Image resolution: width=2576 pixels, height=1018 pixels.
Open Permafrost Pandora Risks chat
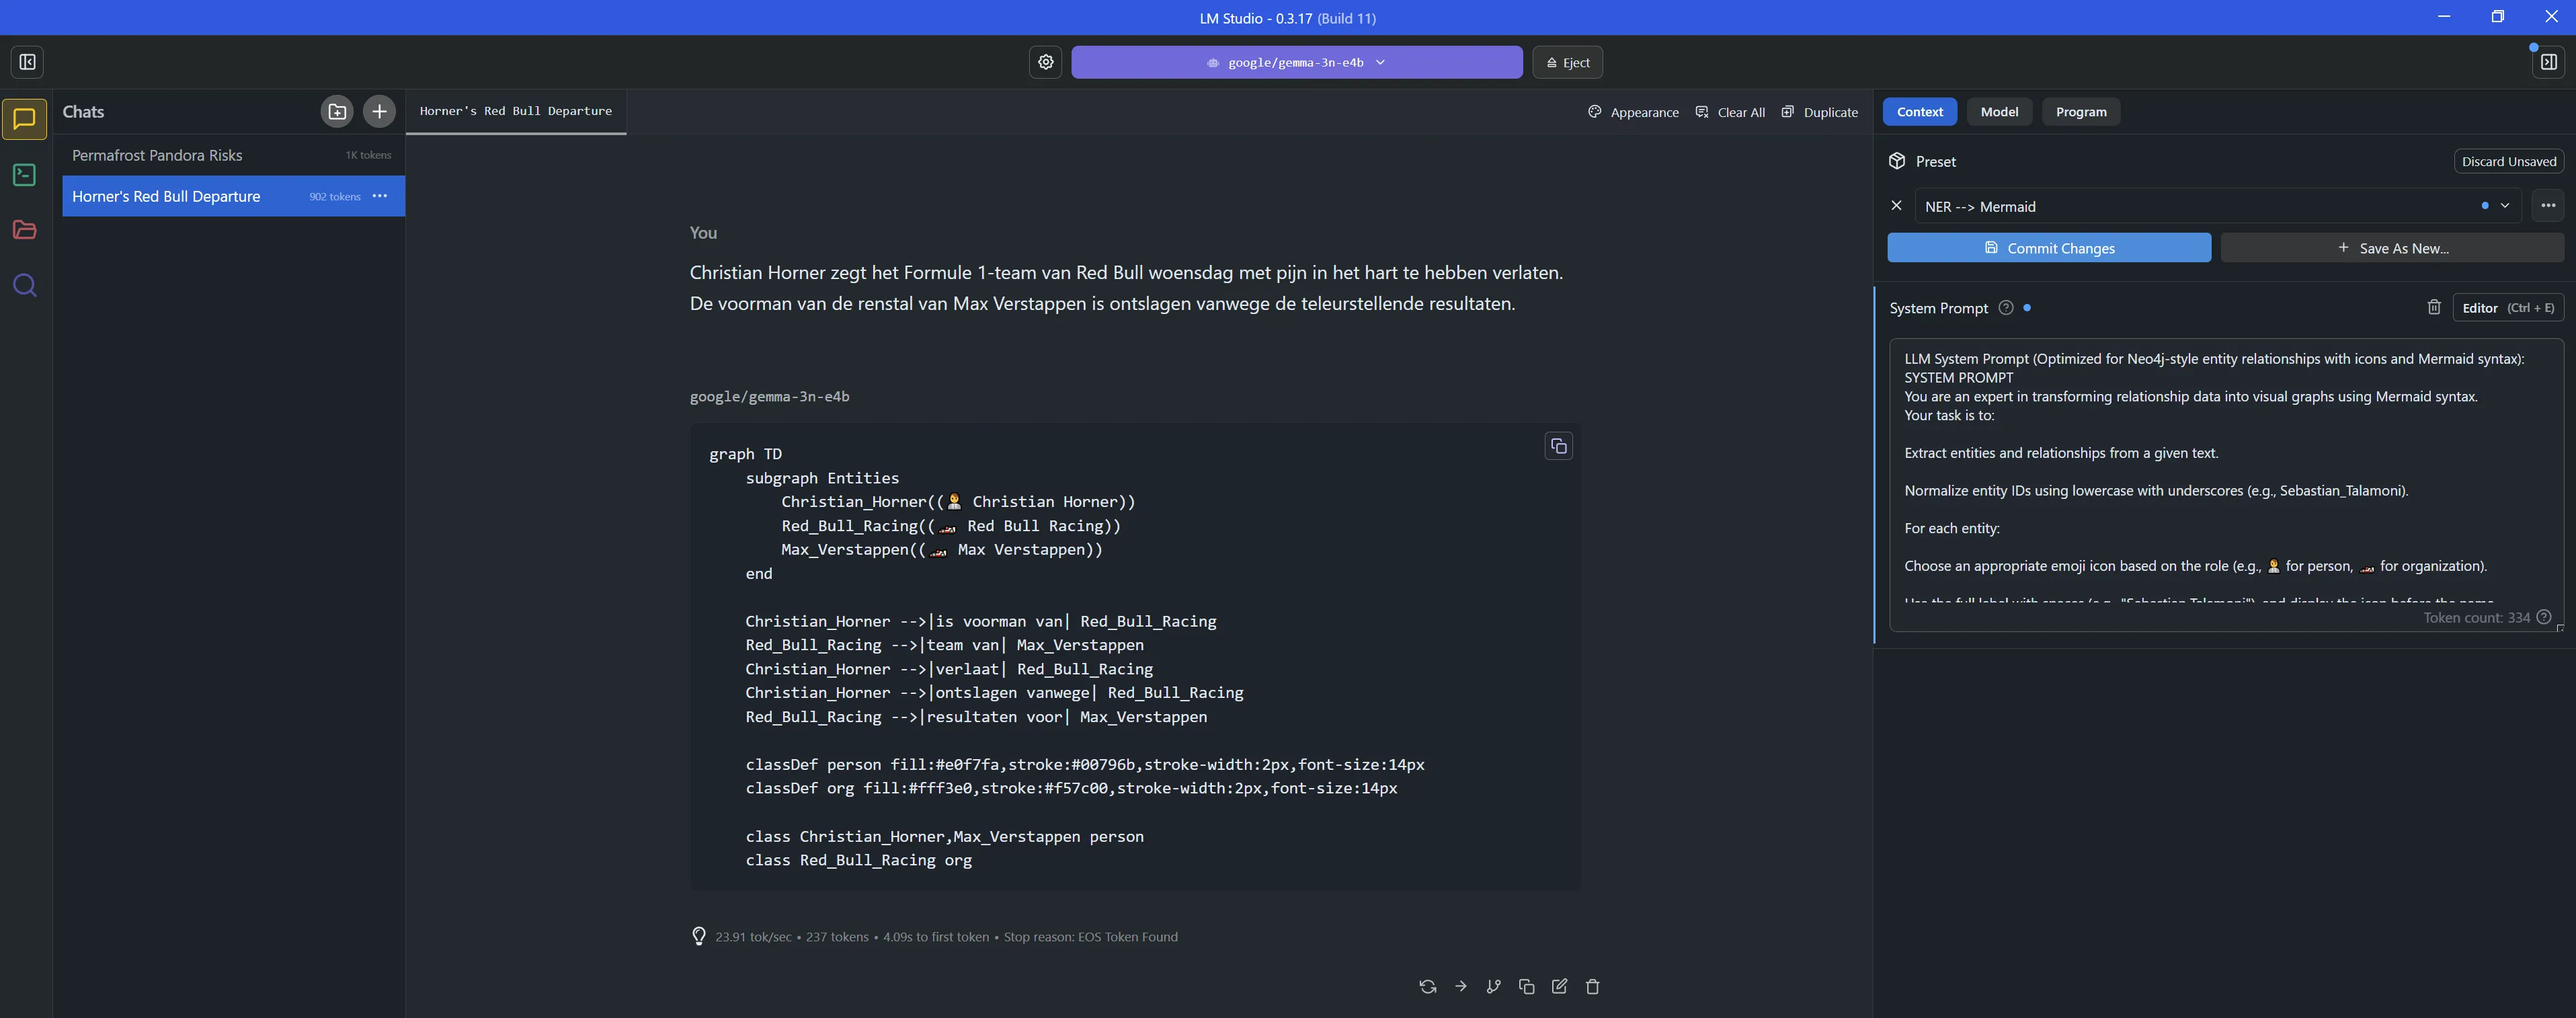point(233,155)
